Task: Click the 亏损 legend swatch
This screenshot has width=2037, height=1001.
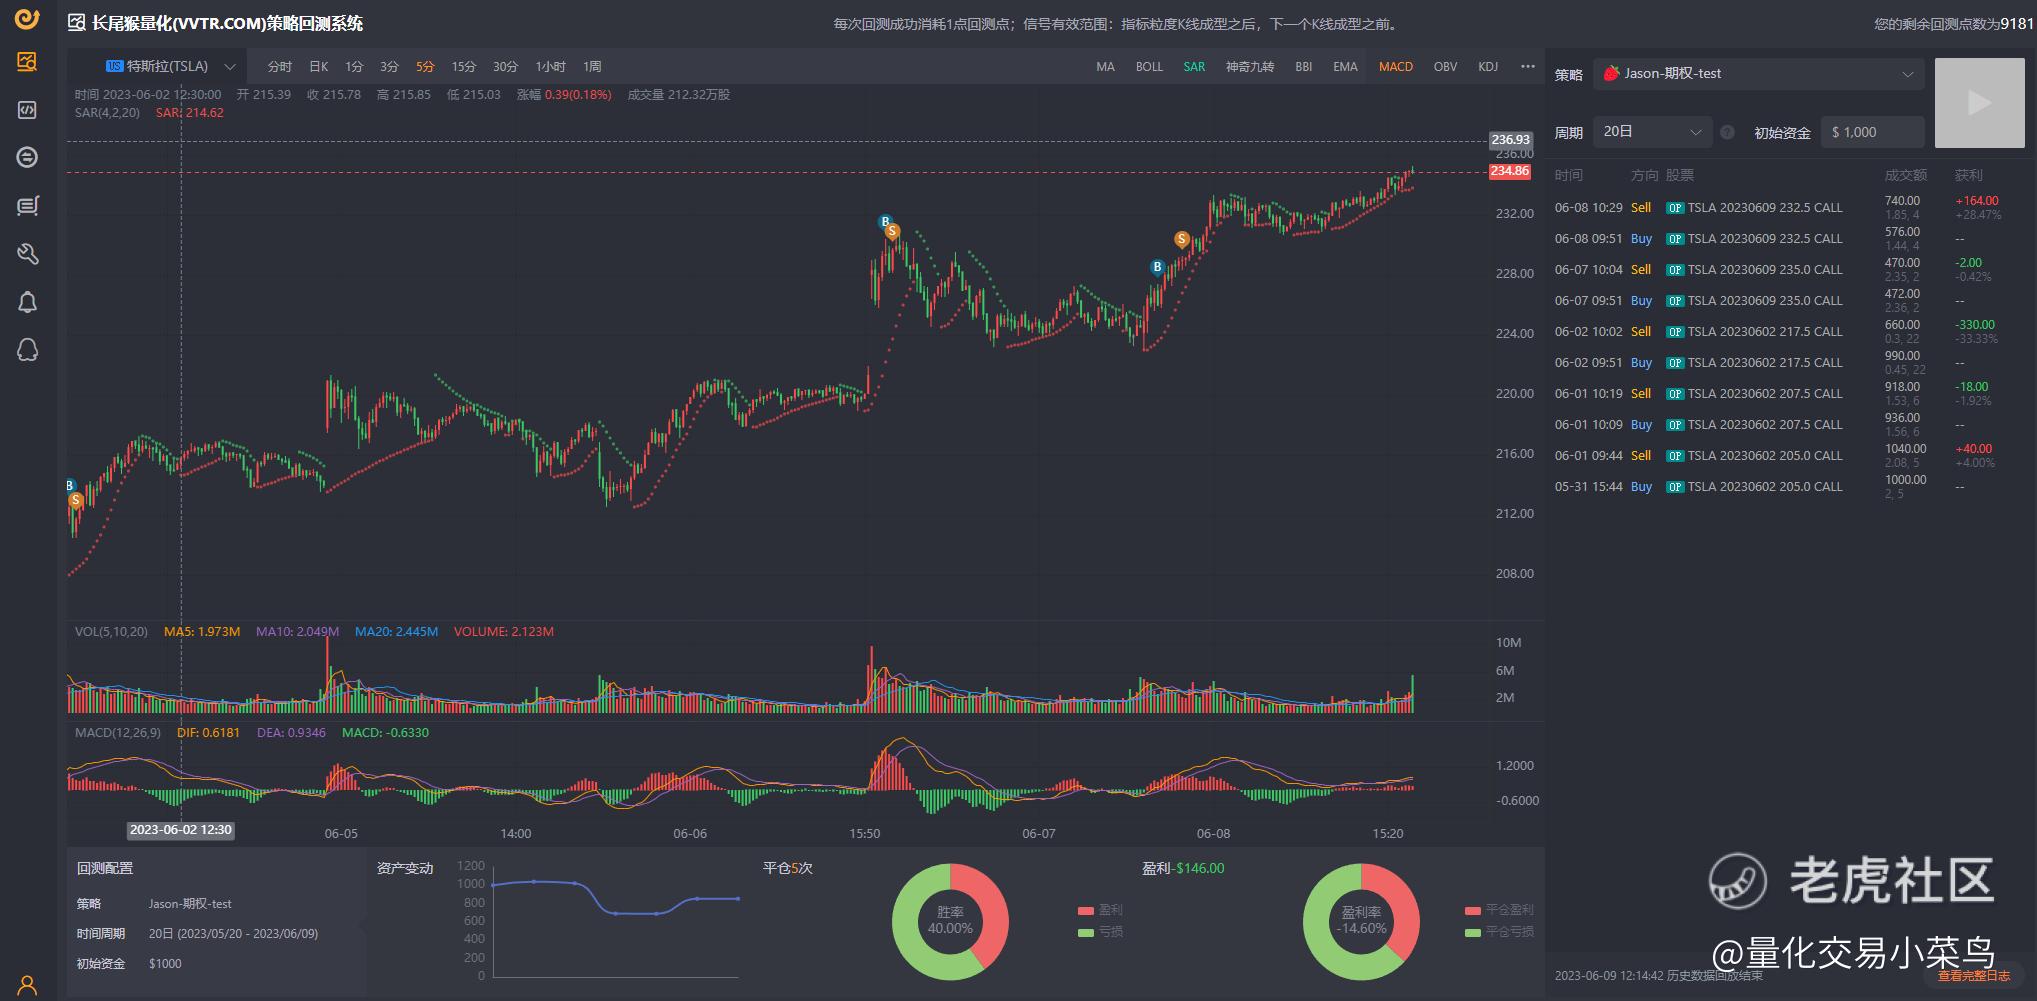Action: click(1085, 932)
